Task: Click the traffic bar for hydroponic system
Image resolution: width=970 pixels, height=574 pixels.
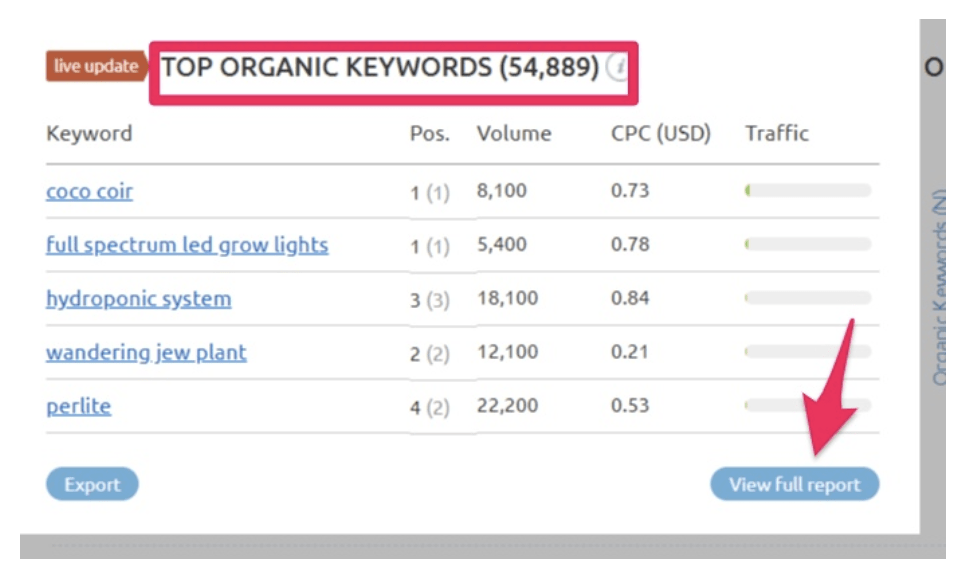Action: pyautogui.click(x=808, y=298)
